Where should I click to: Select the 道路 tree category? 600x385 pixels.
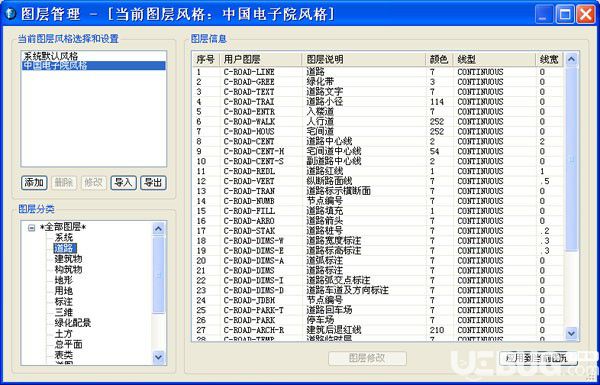(x=64, y=248)
